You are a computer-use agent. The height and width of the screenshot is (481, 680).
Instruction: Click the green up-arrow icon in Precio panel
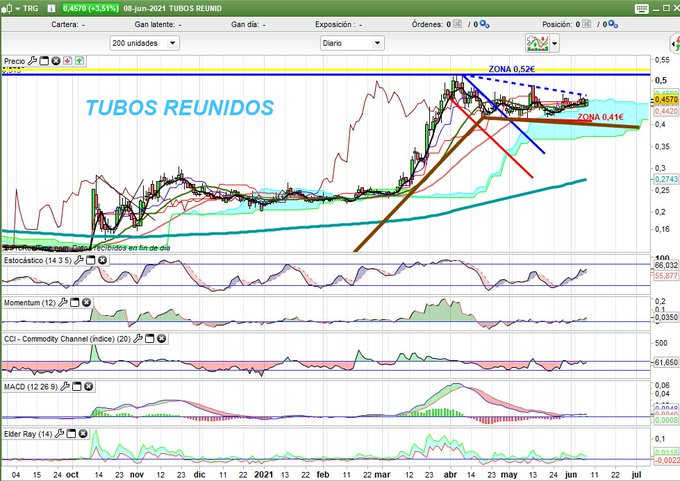[x=79, y=61]
